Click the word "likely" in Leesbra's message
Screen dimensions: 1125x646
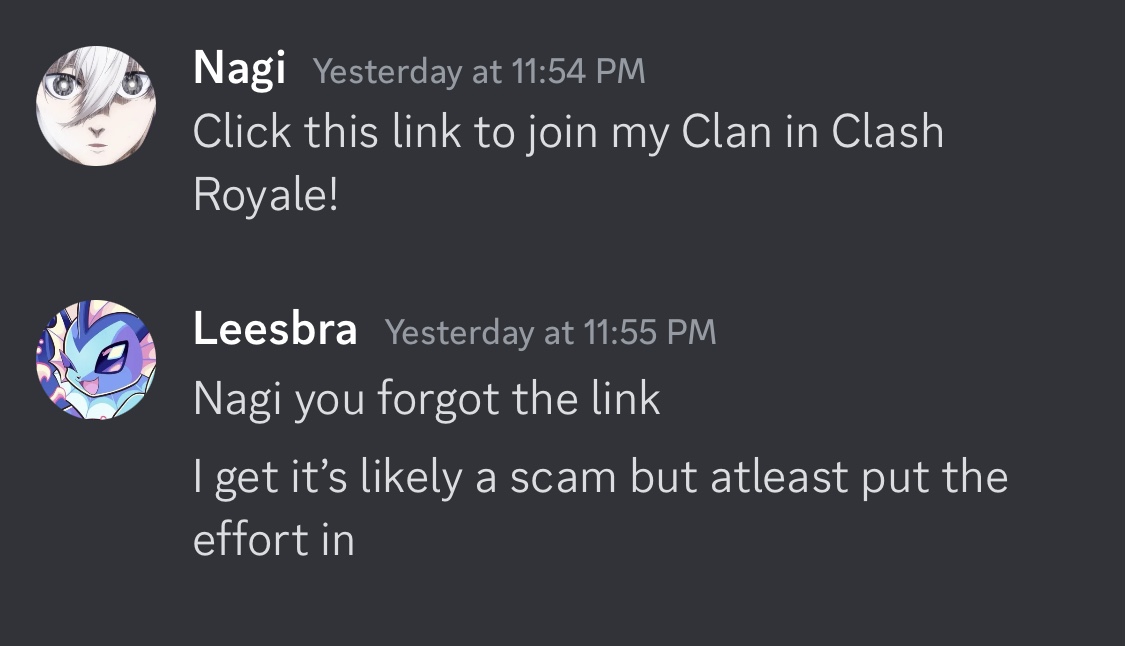414,477
